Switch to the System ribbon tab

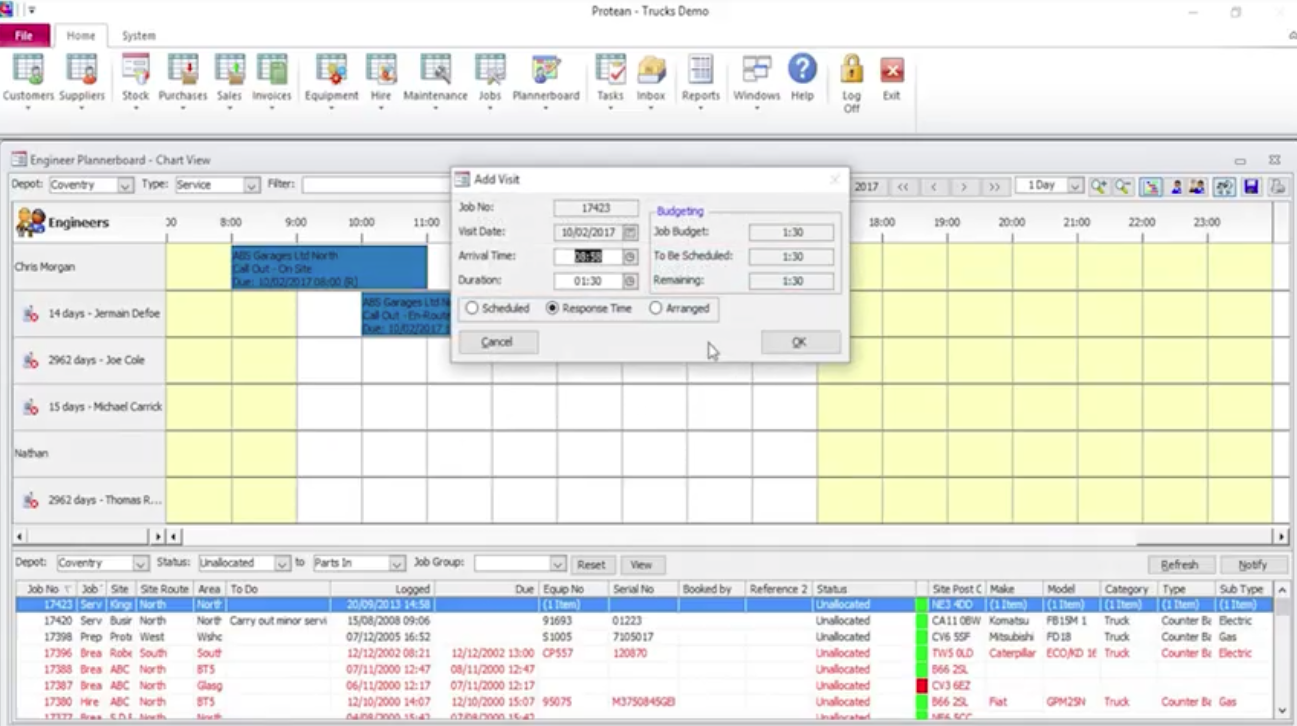point(139,36)
